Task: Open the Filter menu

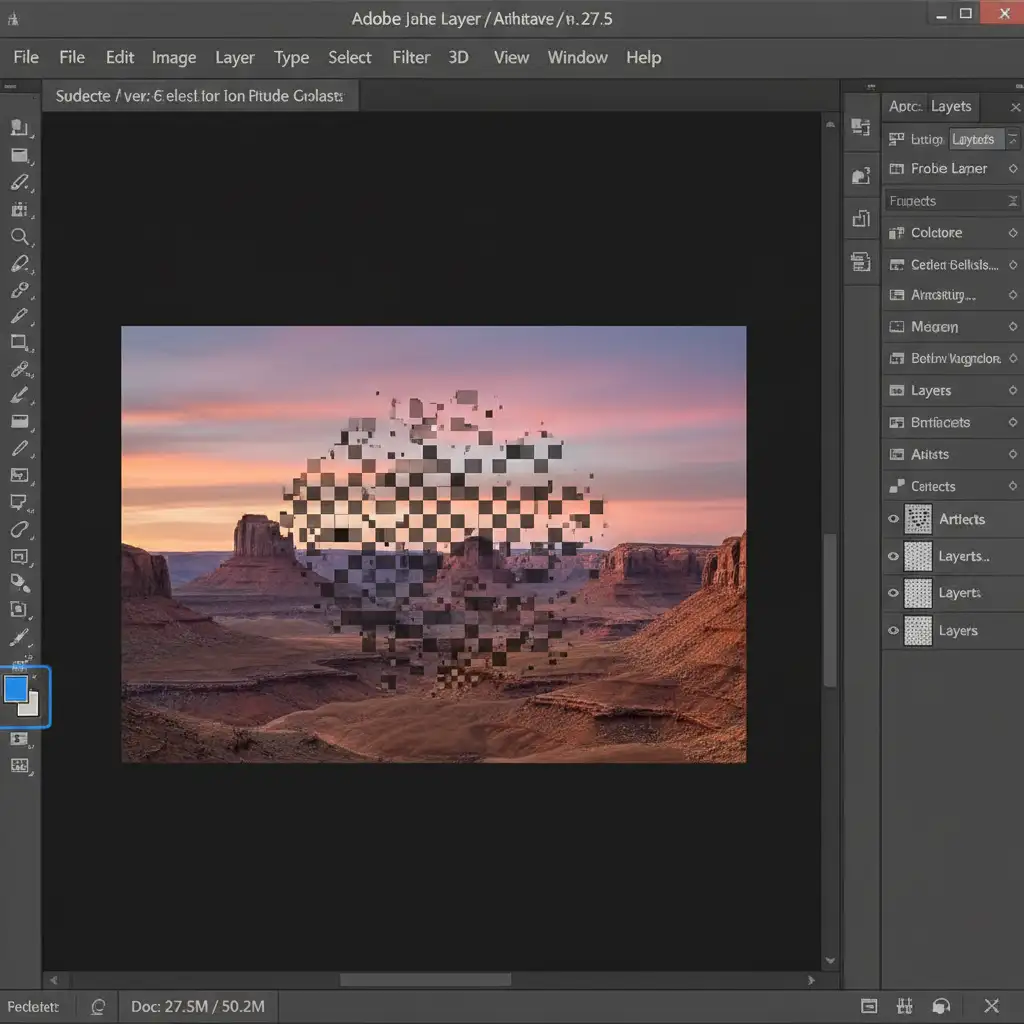Action: pos(411,57)
